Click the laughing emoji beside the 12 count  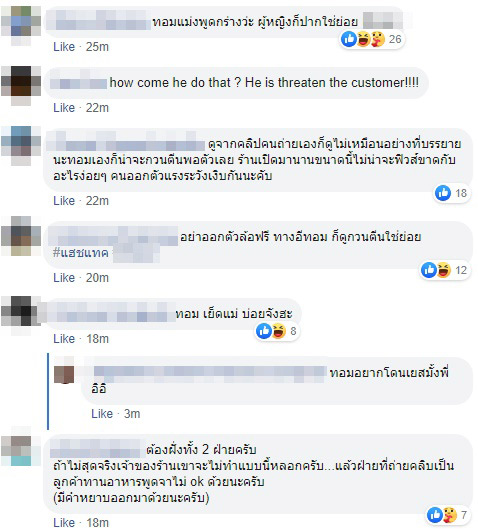coord(444,270)
